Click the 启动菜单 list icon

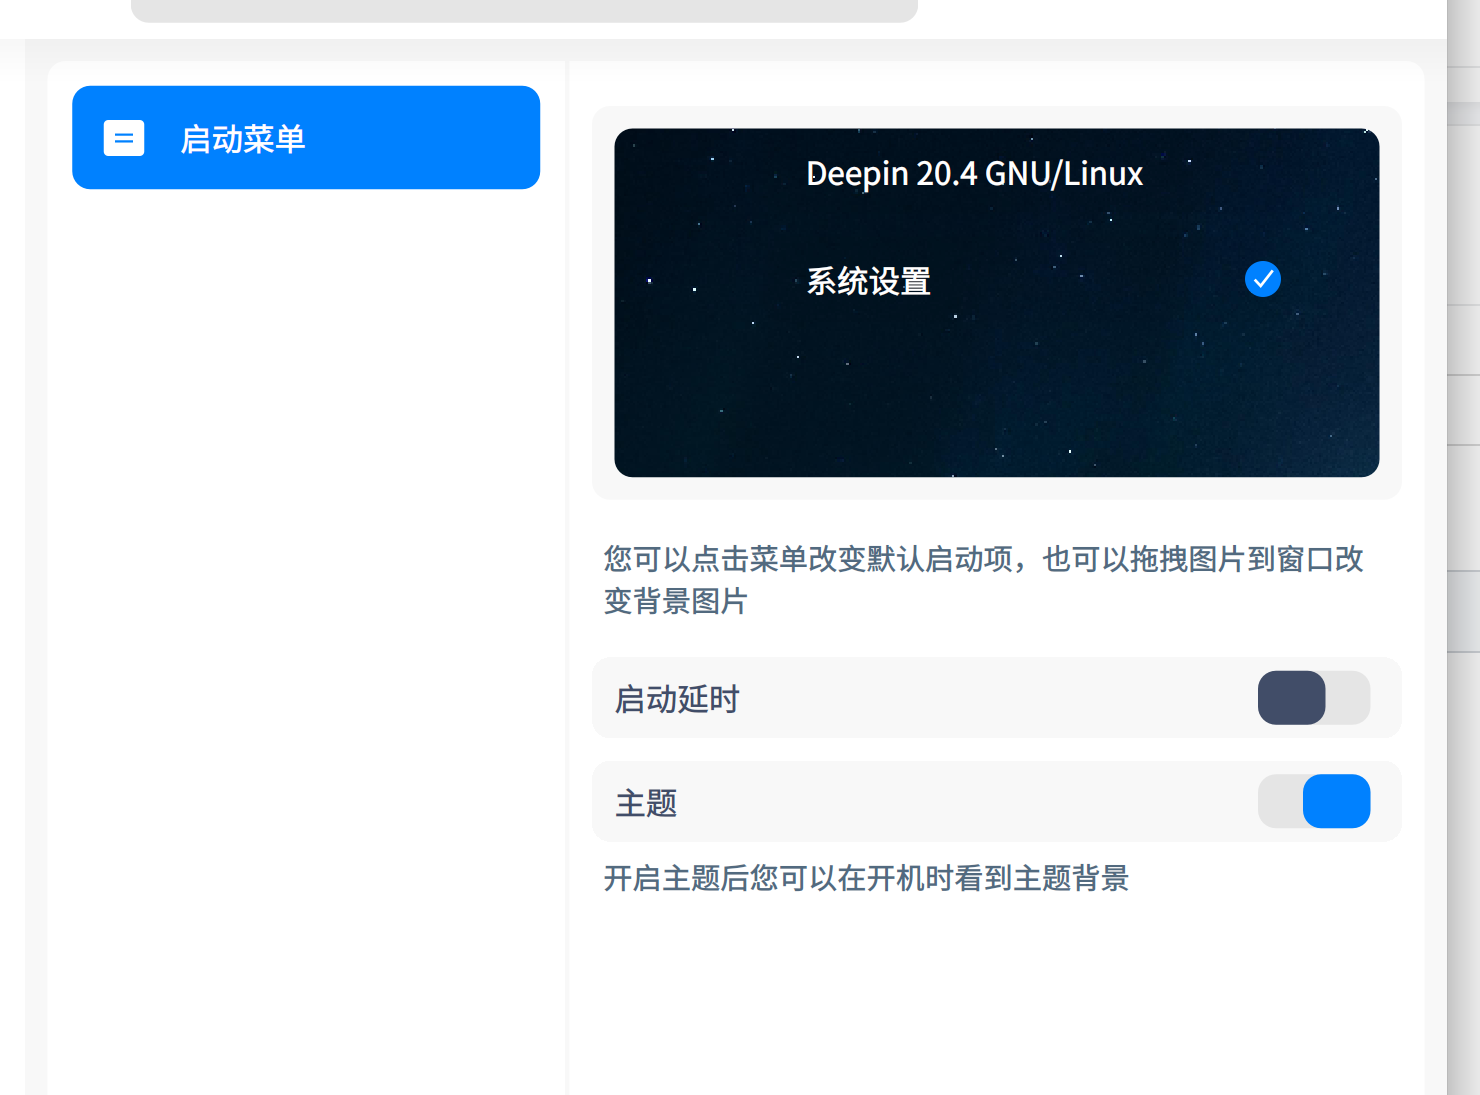pyautogui.click(x=124, y=138)
